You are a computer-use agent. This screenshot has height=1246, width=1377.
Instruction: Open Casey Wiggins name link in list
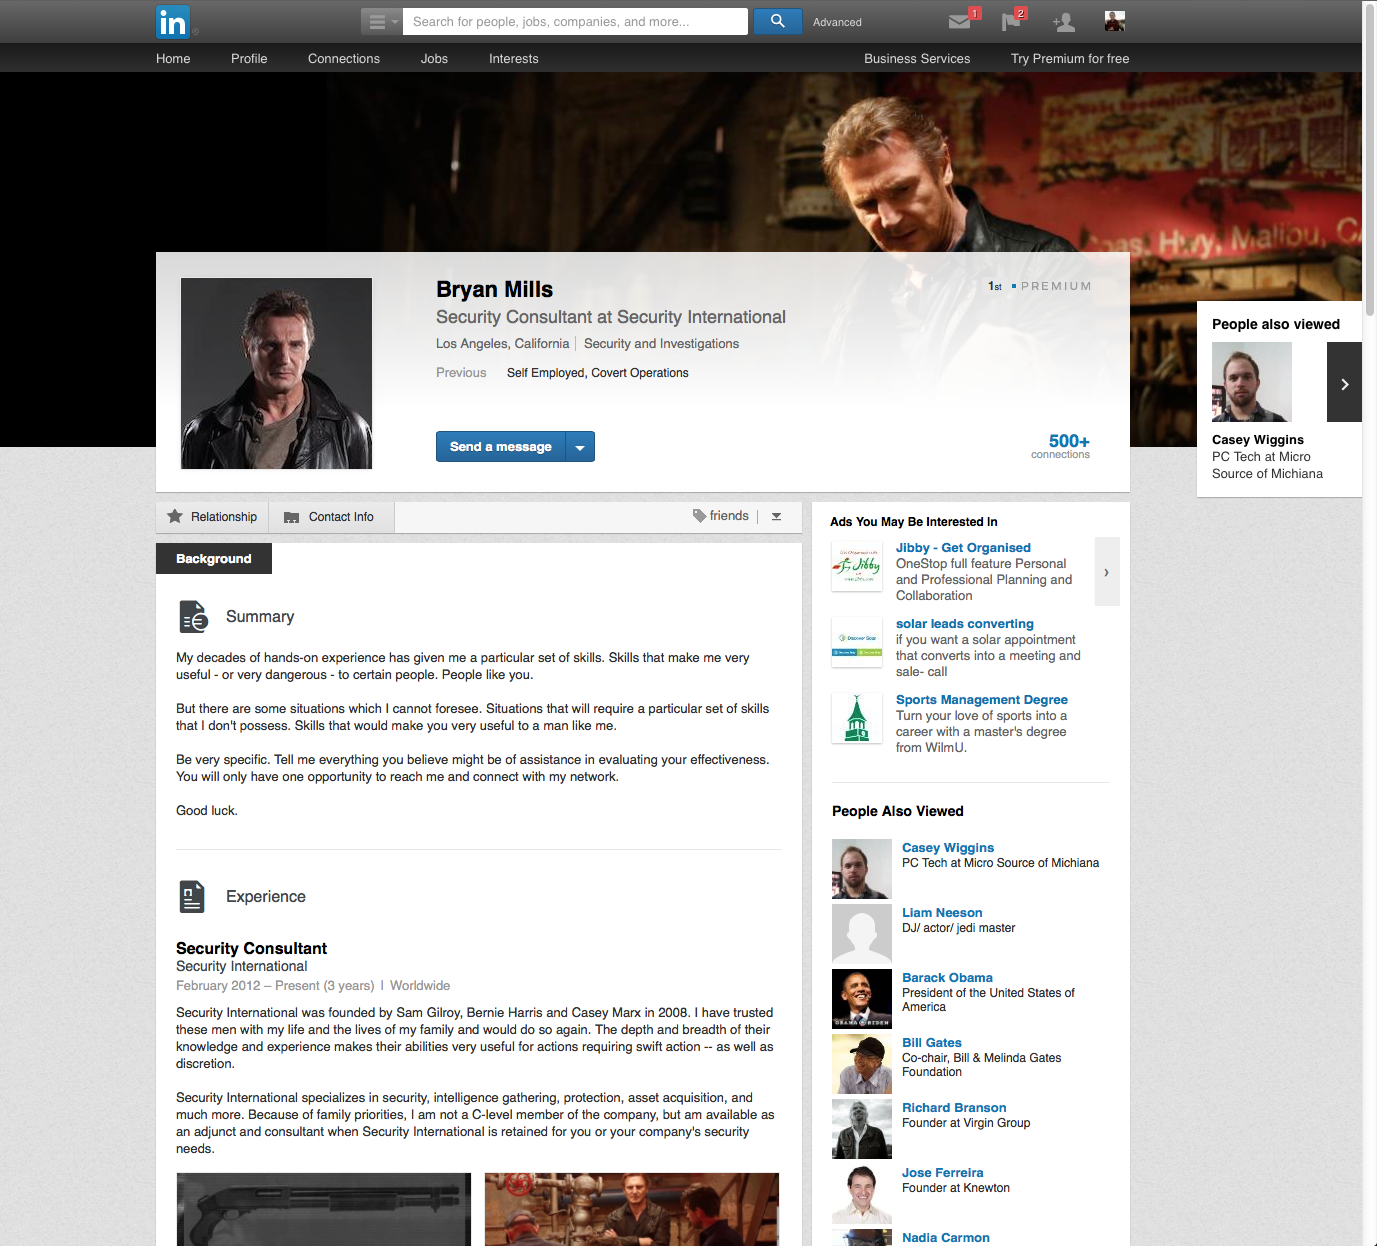(948, 848)
